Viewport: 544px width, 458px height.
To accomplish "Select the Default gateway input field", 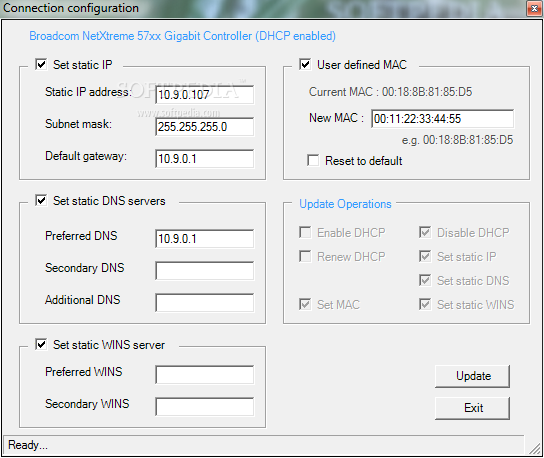I will pos(205,159).
